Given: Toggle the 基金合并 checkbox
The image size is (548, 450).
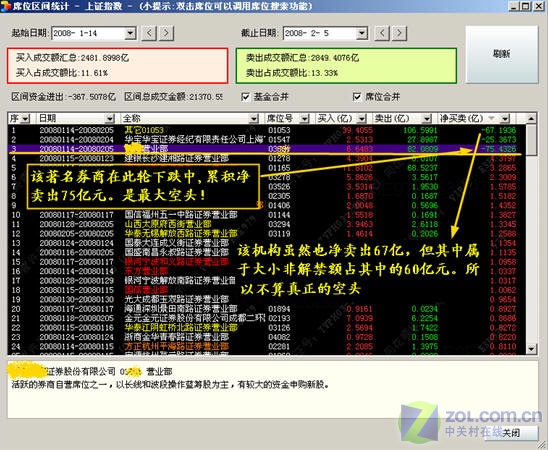Looking at the screenshot, I should [x=245, y=97].
